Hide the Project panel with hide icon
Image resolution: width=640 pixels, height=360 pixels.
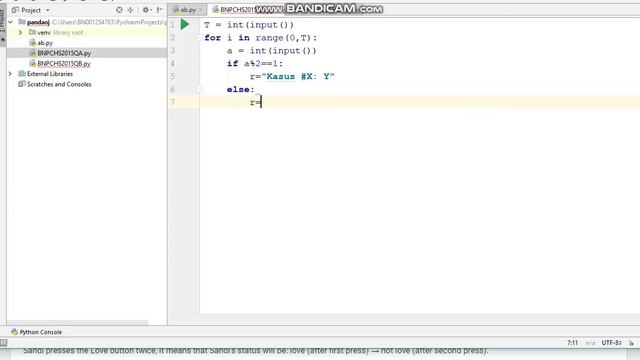pyautogui.click(x=160, y=10)
